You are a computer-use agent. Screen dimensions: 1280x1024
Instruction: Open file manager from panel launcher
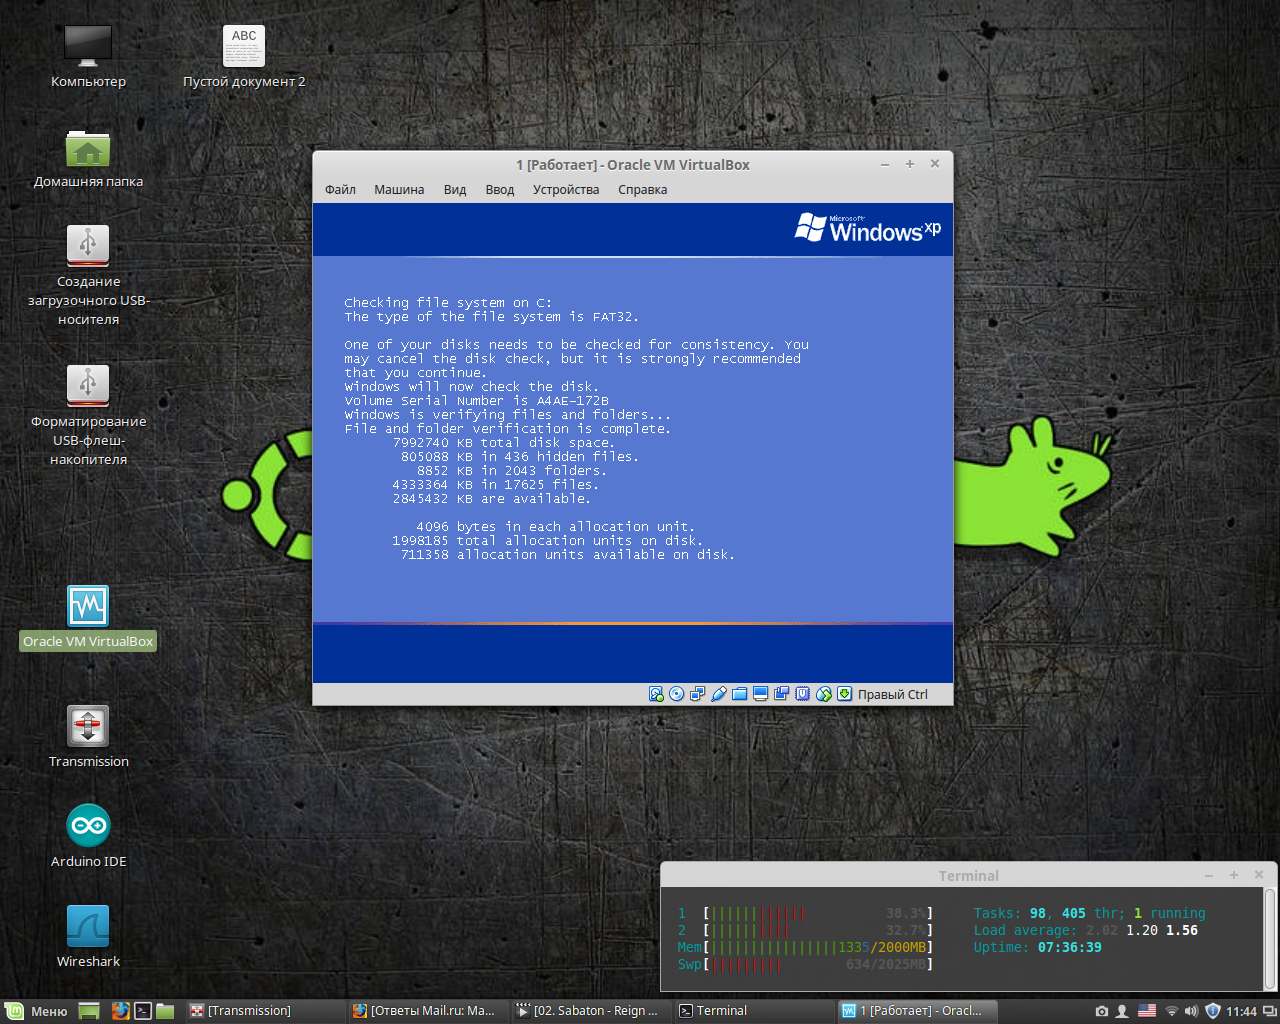[165, 1011]
